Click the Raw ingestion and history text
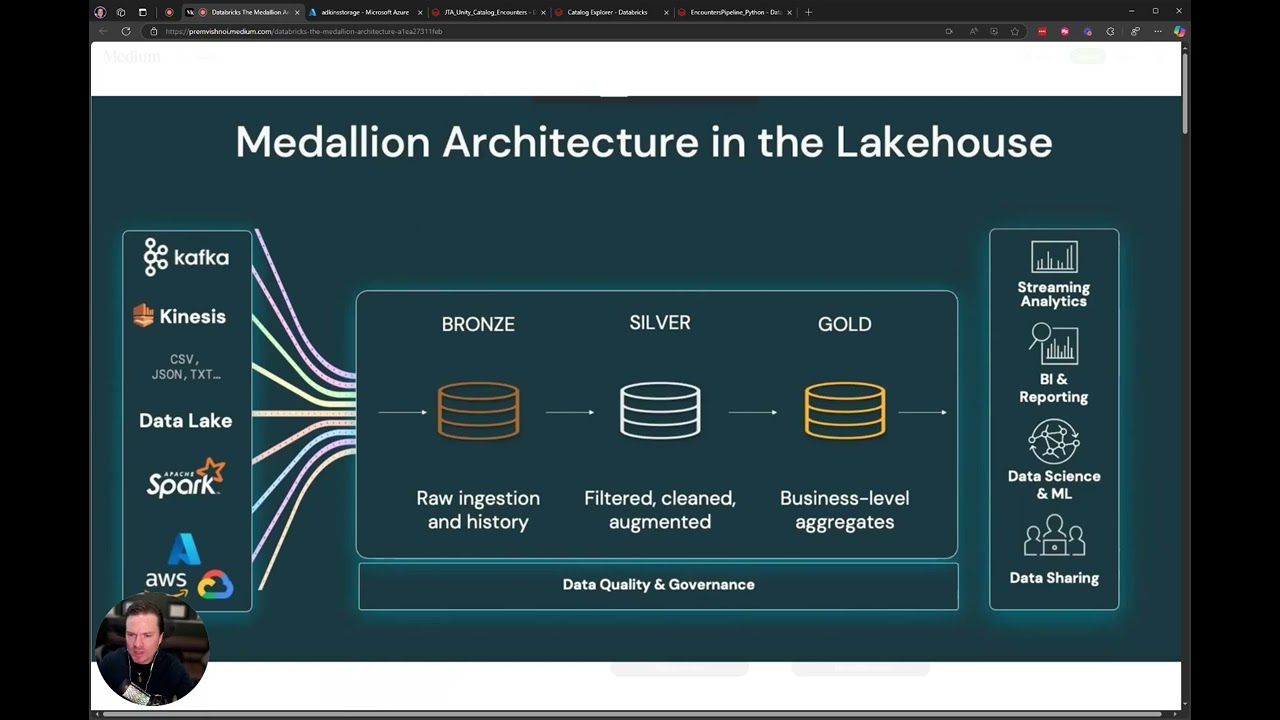 coord(478,510)
